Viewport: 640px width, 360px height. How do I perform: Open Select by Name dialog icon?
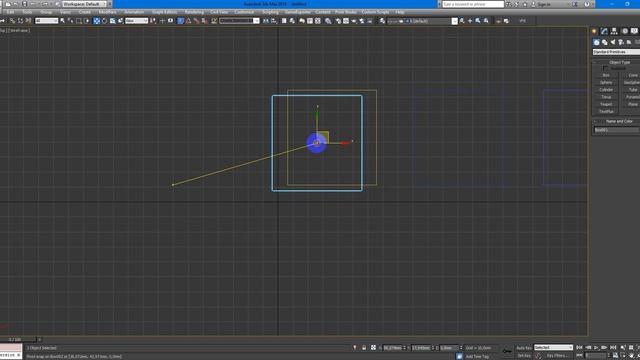tap(71, 21)
